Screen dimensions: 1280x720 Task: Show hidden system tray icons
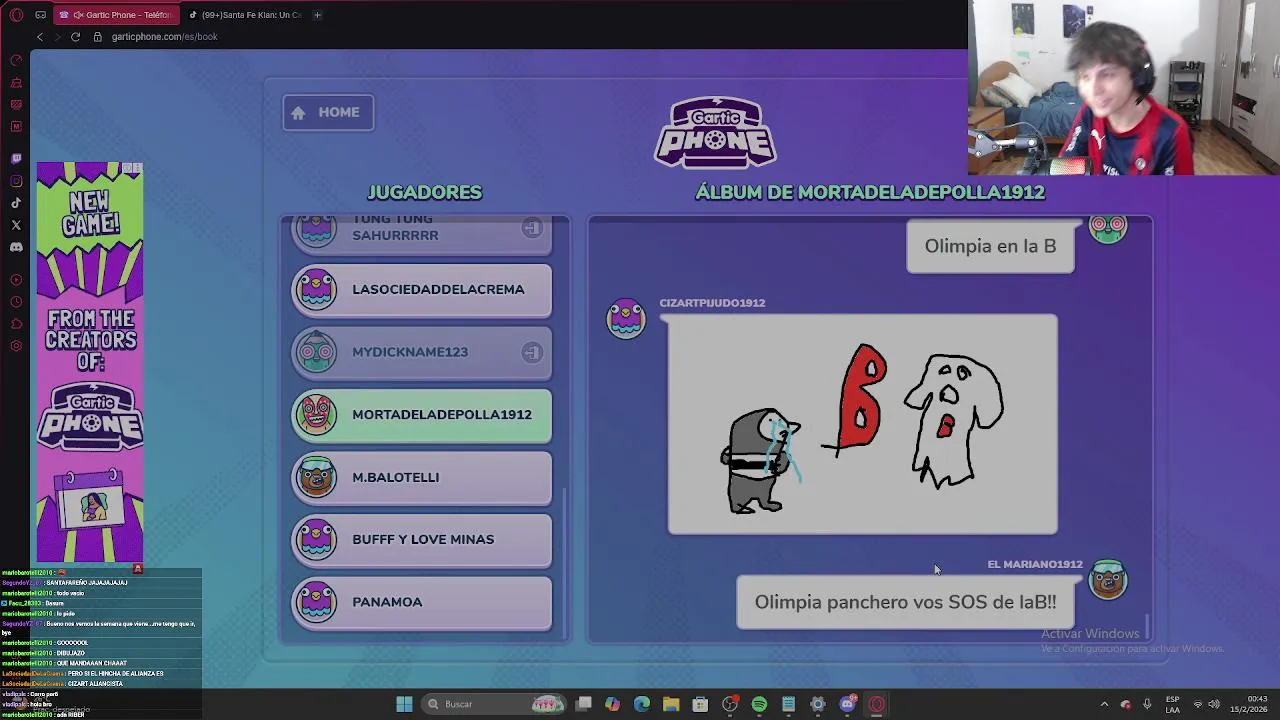coord(1104,704)
